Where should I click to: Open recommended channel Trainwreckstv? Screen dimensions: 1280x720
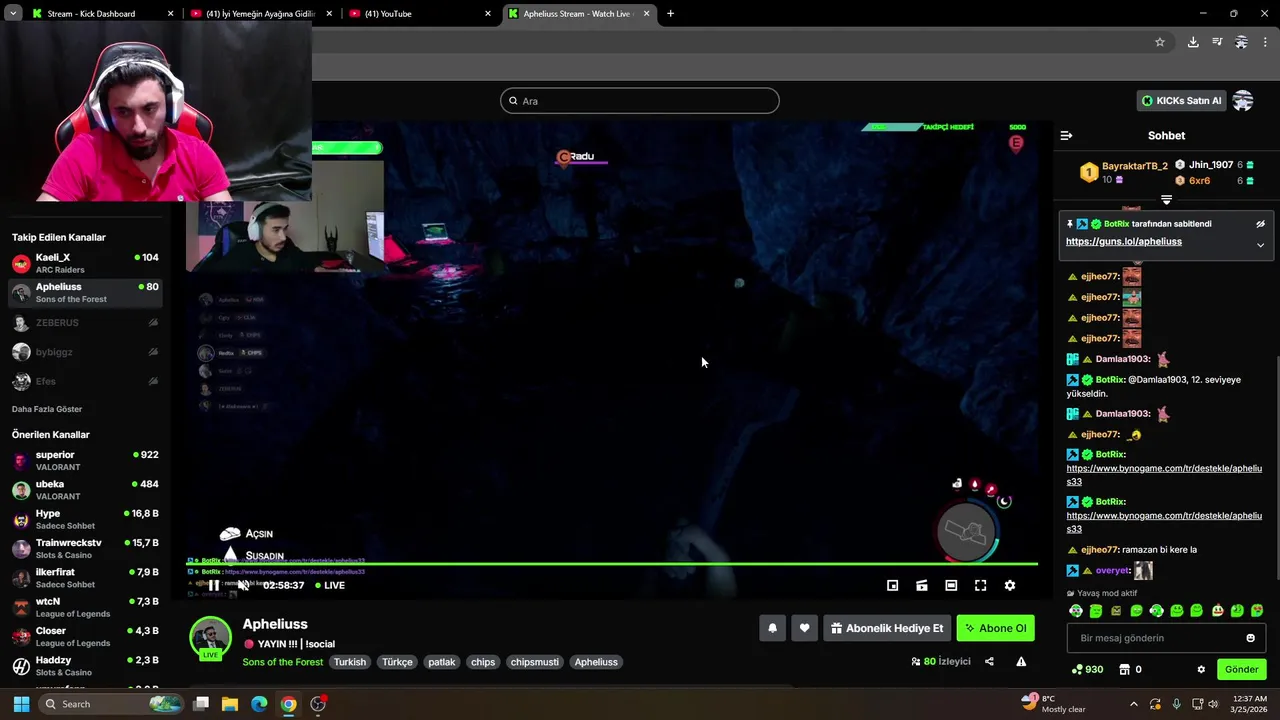pos(85,548)
